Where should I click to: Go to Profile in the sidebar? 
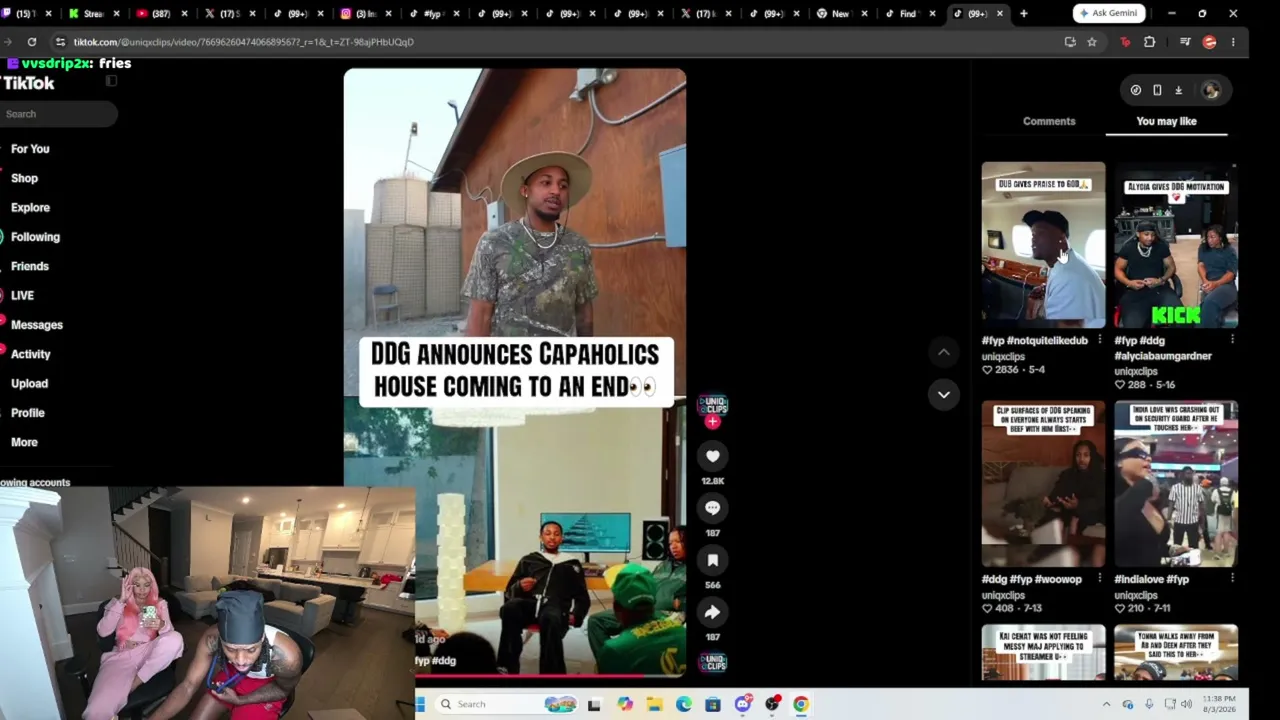click(27, 413)
